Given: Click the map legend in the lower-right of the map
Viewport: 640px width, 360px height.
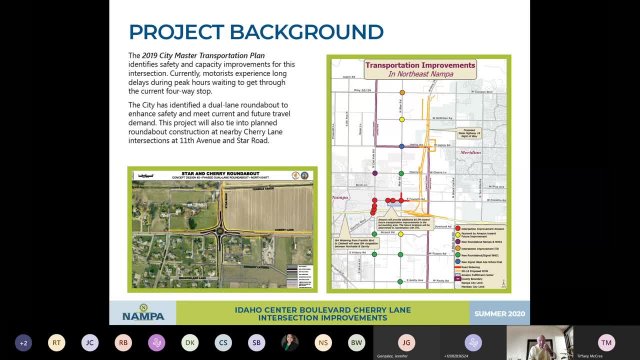Looking at the screenshot, I should pos(480,257).
